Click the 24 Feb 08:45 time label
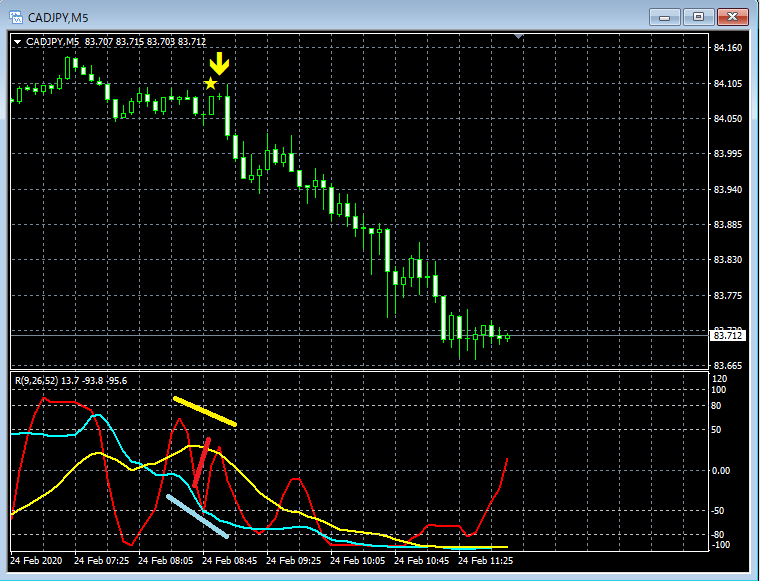 click(229, 561)
